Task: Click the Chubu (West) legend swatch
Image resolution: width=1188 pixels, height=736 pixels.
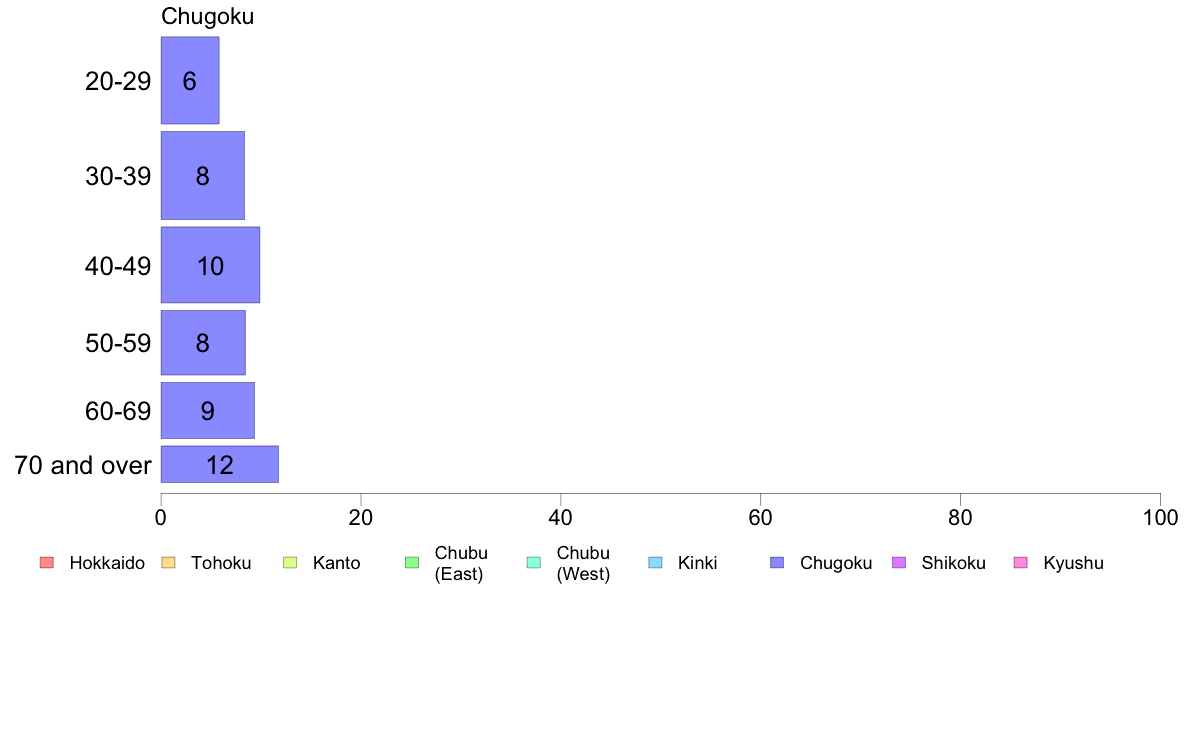Action: 533,562
